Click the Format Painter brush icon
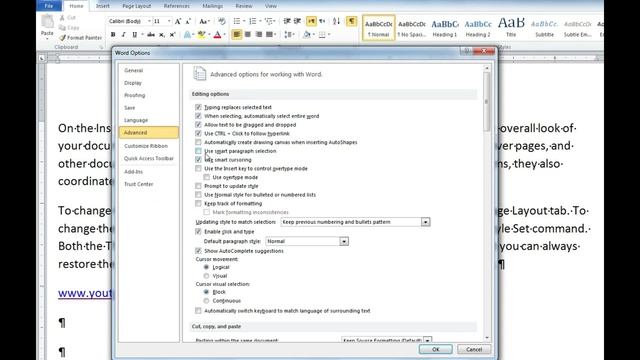Image resolution: width=640 pixels, height=360 pixels. [62, 38]
